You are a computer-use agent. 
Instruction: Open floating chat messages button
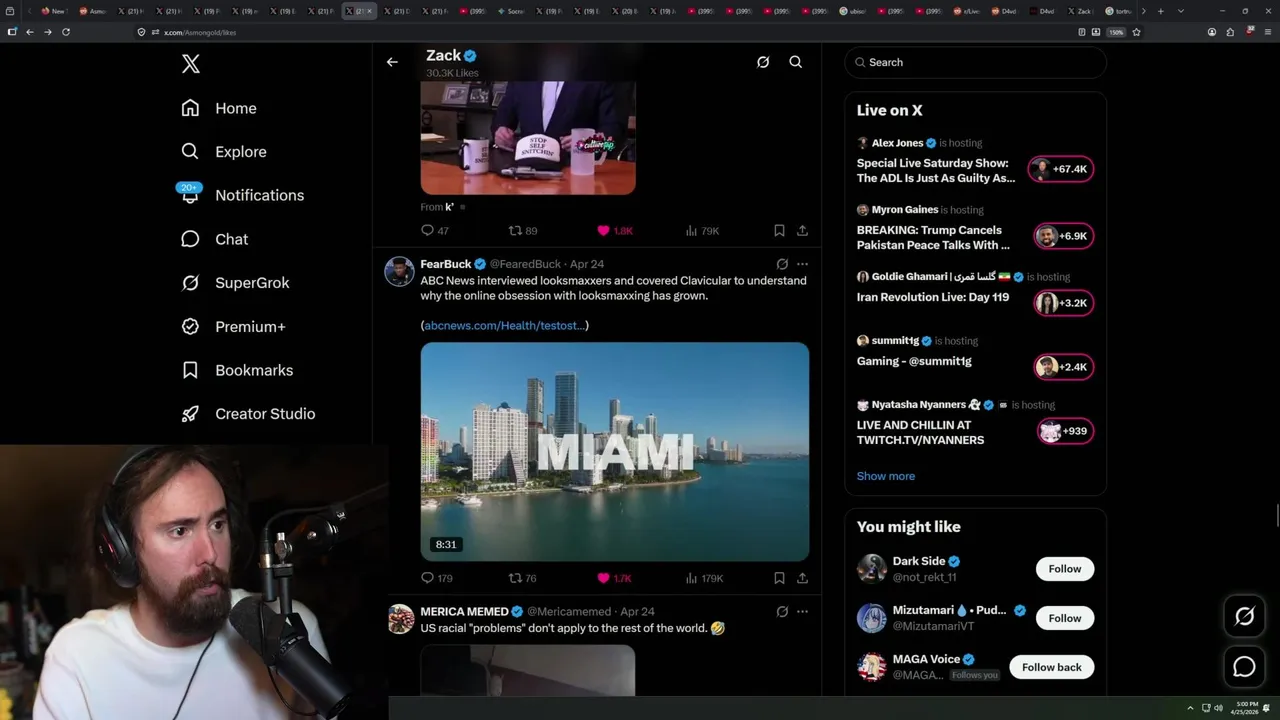1245,667
